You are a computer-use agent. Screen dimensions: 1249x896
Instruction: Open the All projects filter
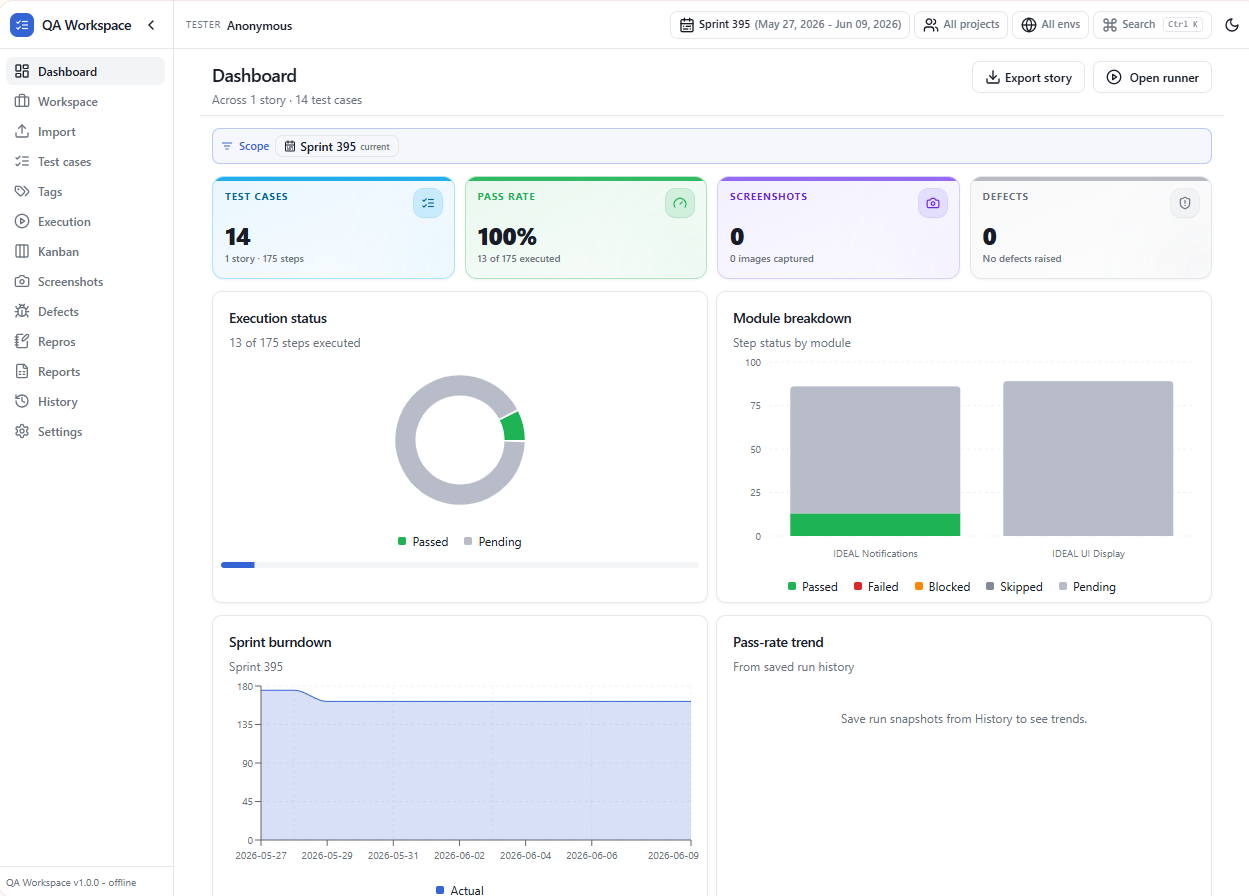(x=961, y=25)
